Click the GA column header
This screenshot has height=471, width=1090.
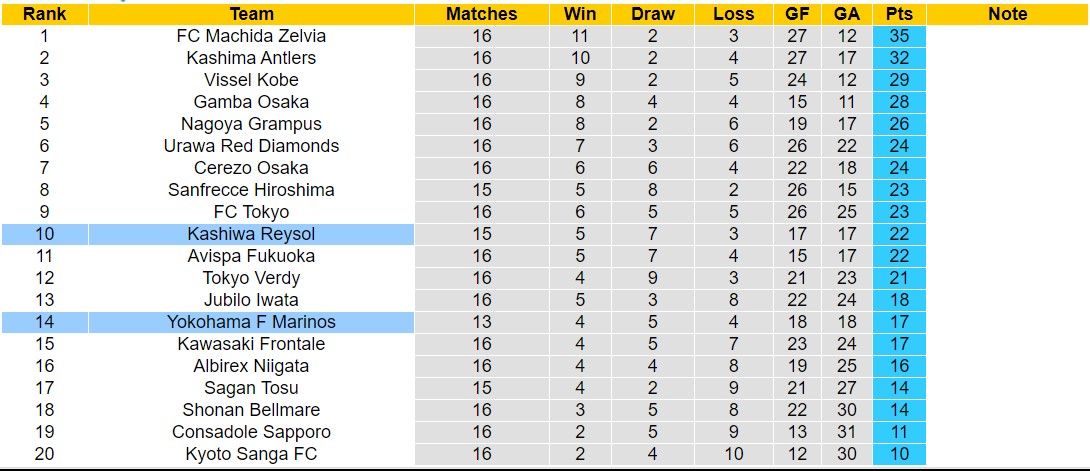pos(846,14)
